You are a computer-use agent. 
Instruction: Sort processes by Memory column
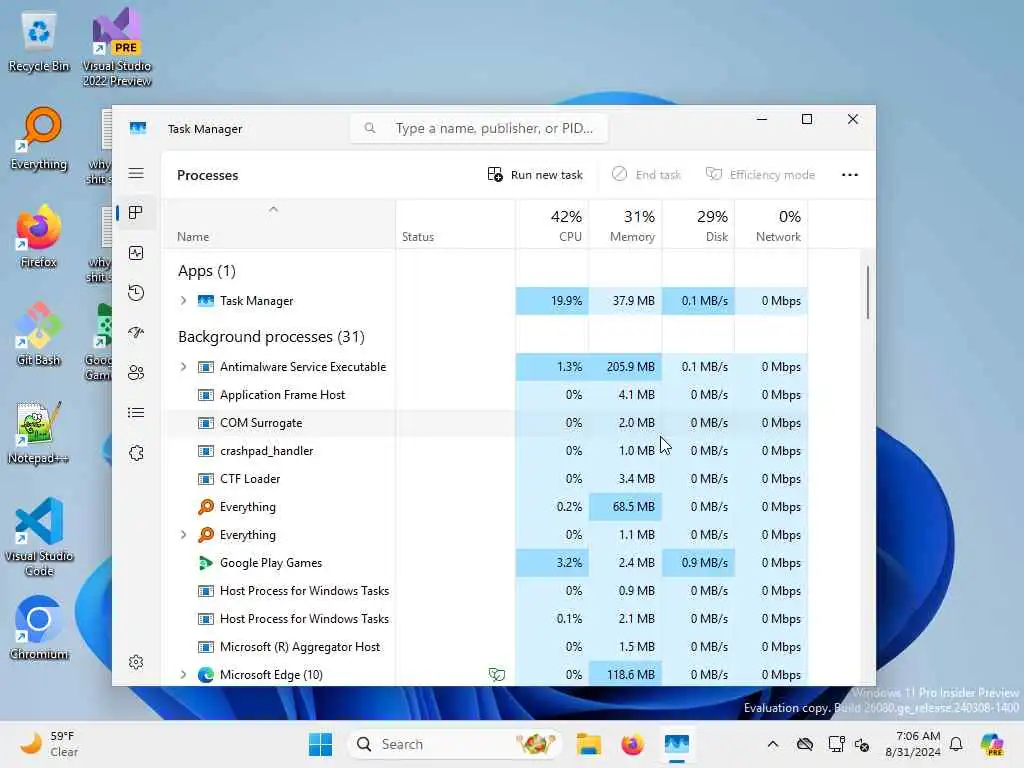pyautogui.click(x=626, y=225)
